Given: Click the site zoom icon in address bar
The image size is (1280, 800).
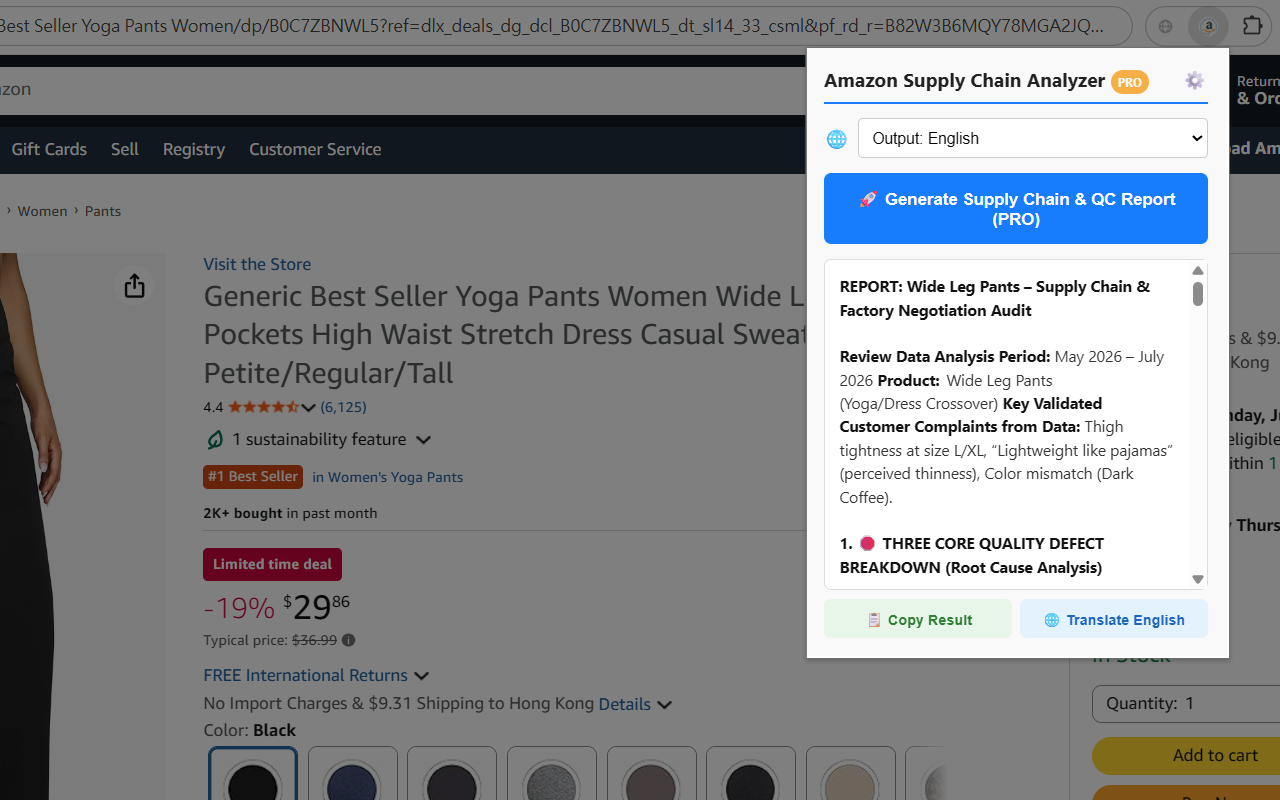Looking at the screenshot, I should tap(1165, 26).
